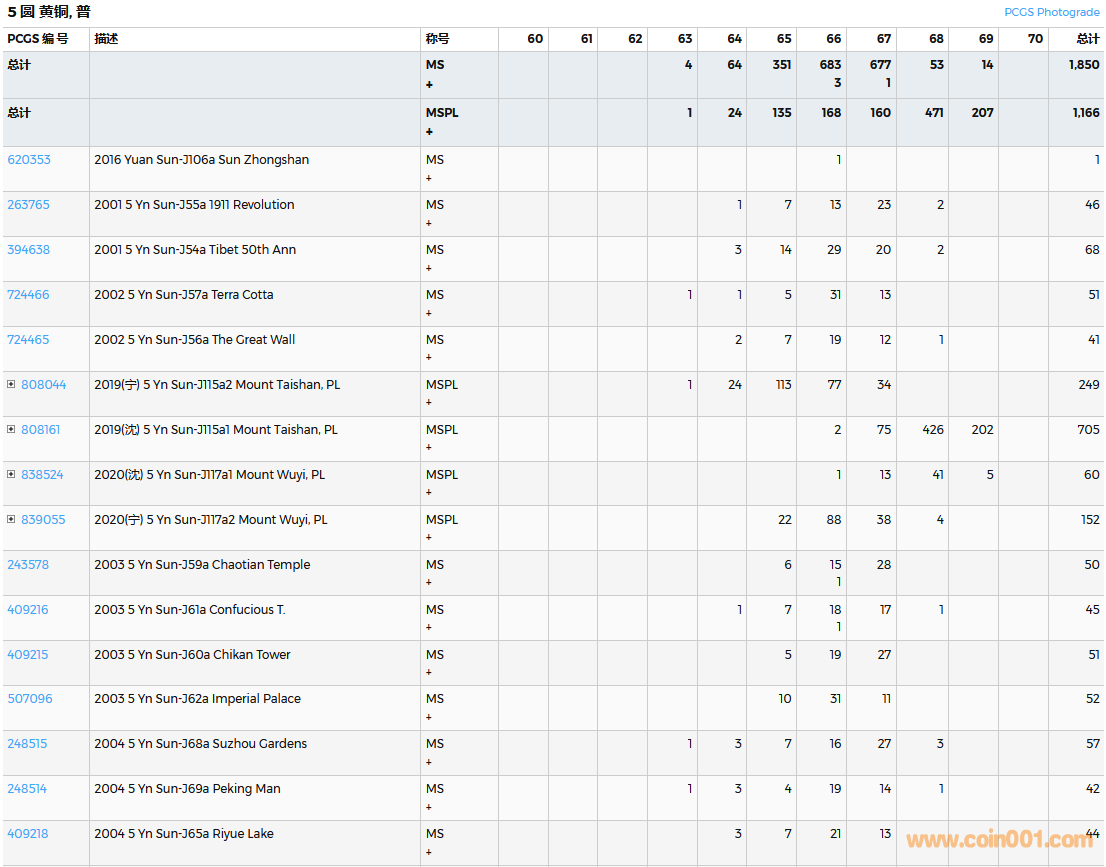Expand the 839055 Mount Wuyi row

pos(11,520)
